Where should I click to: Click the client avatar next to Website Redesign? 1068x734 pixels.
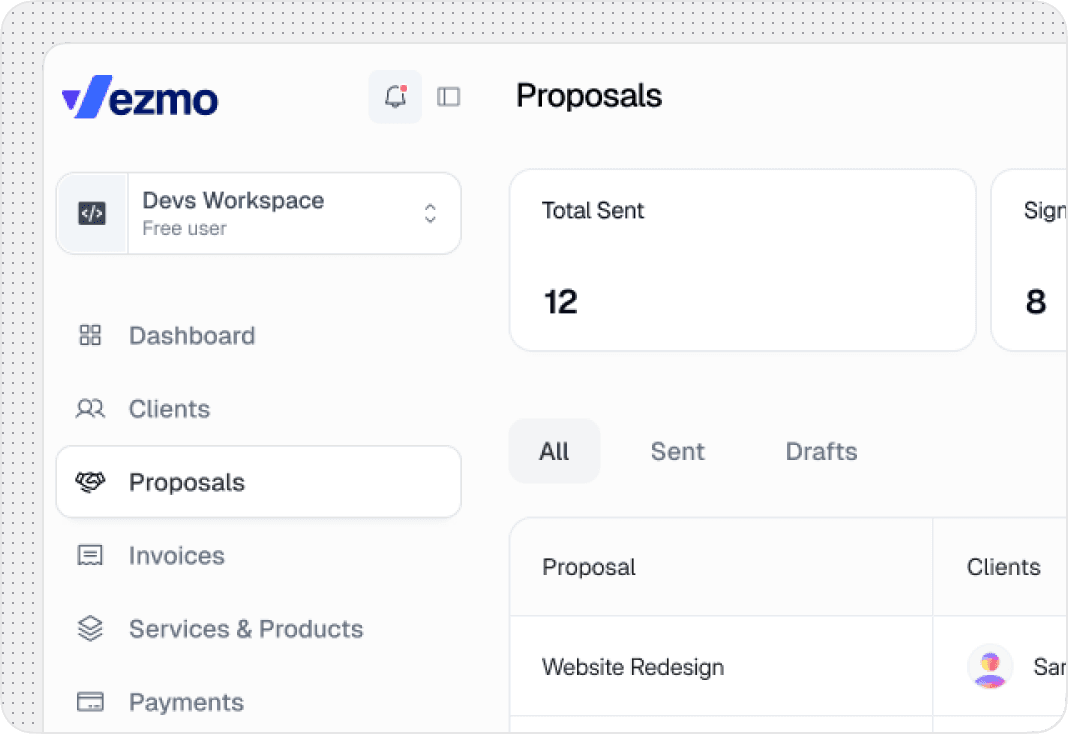(990, 667)
